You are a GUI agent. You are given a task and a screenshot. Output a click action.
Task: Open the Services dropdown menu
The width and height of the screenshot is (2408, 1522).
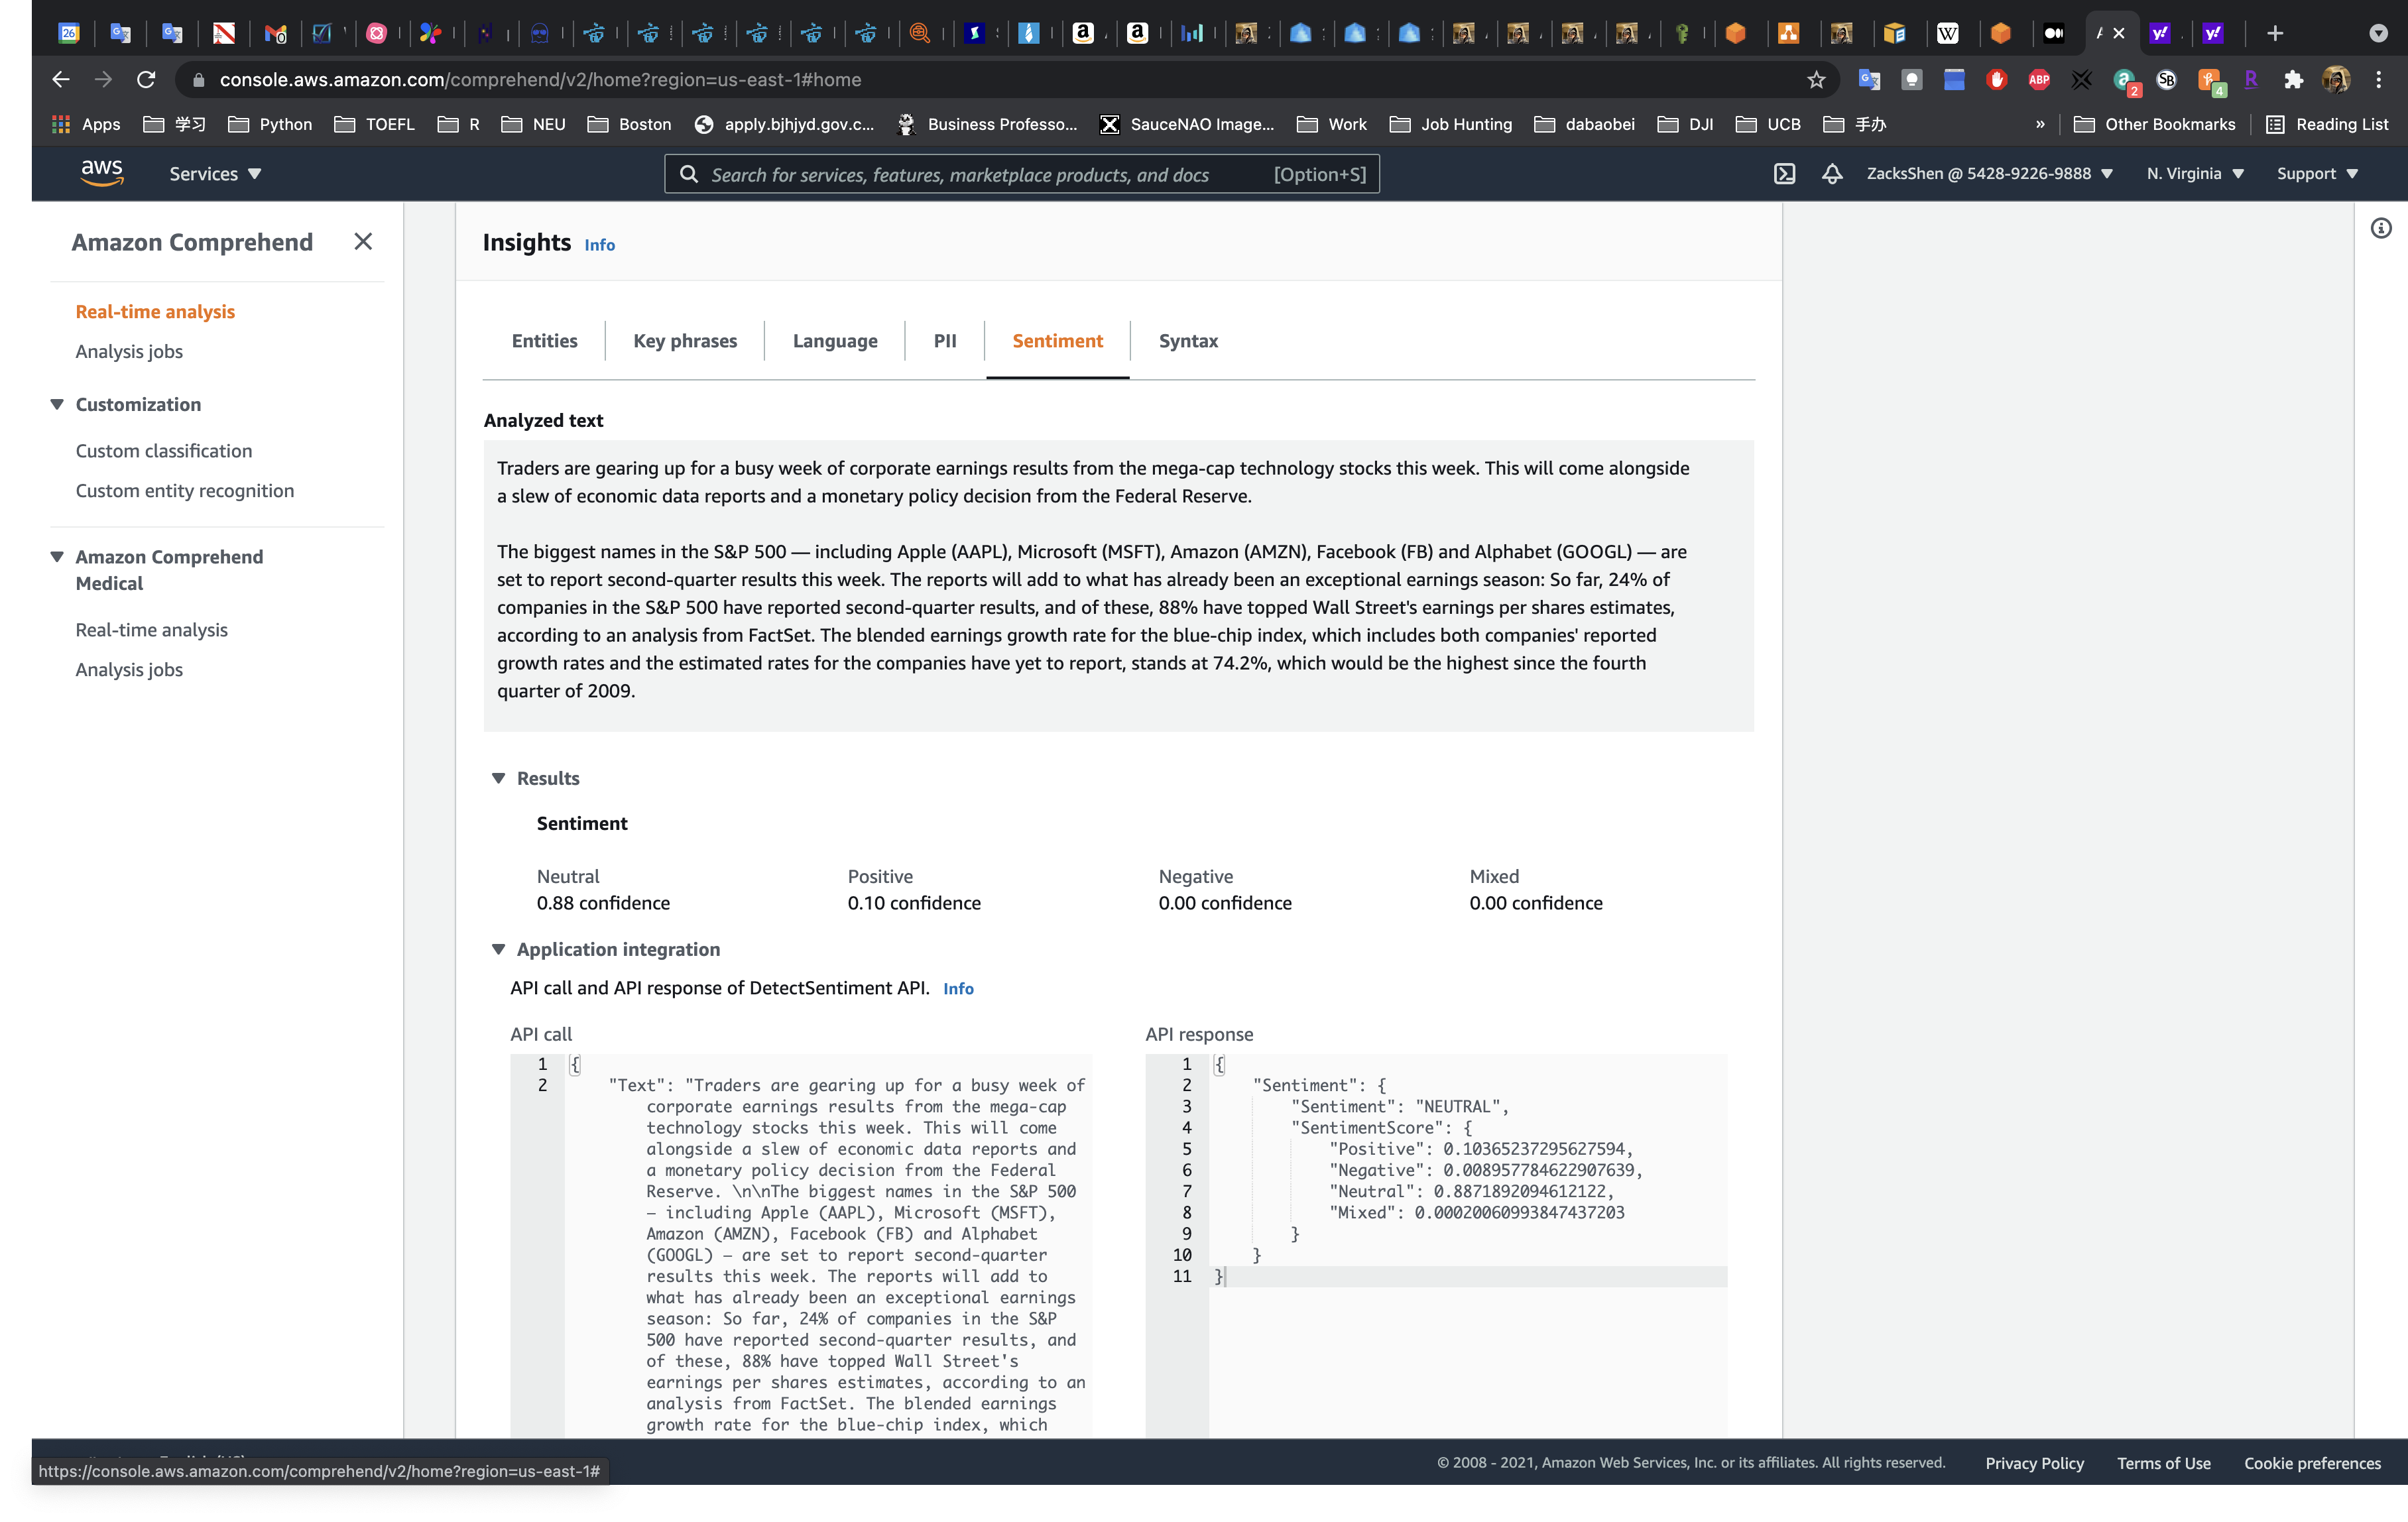(215, 174)
